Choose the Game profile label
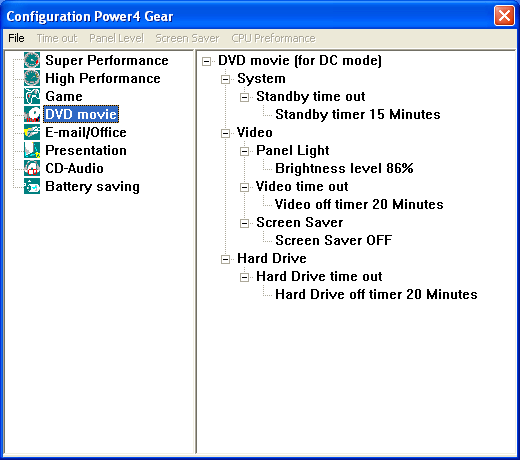Image resolution: width=521 pixels, height=460 pixels. pos(64,96)
